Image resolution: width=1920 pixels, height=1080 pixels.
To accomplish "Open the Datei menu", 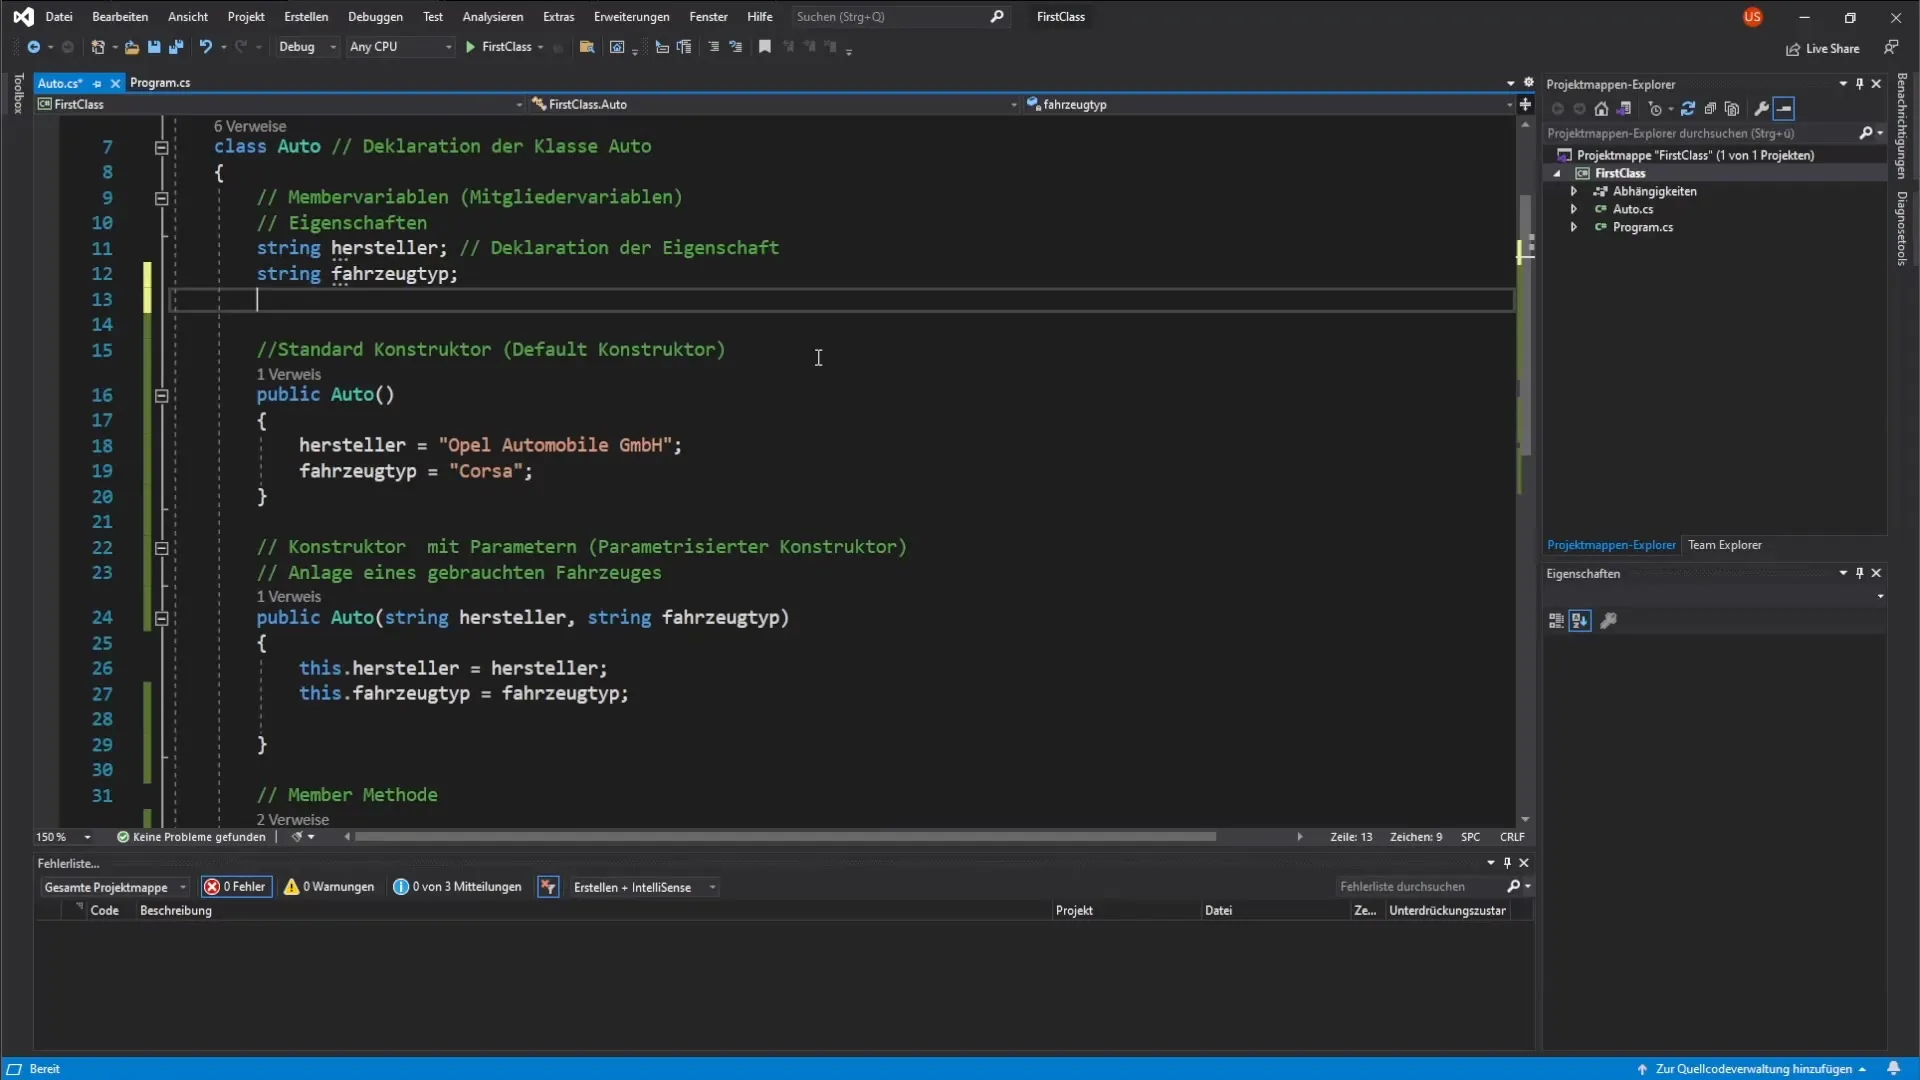I will (x=59, y=17).
